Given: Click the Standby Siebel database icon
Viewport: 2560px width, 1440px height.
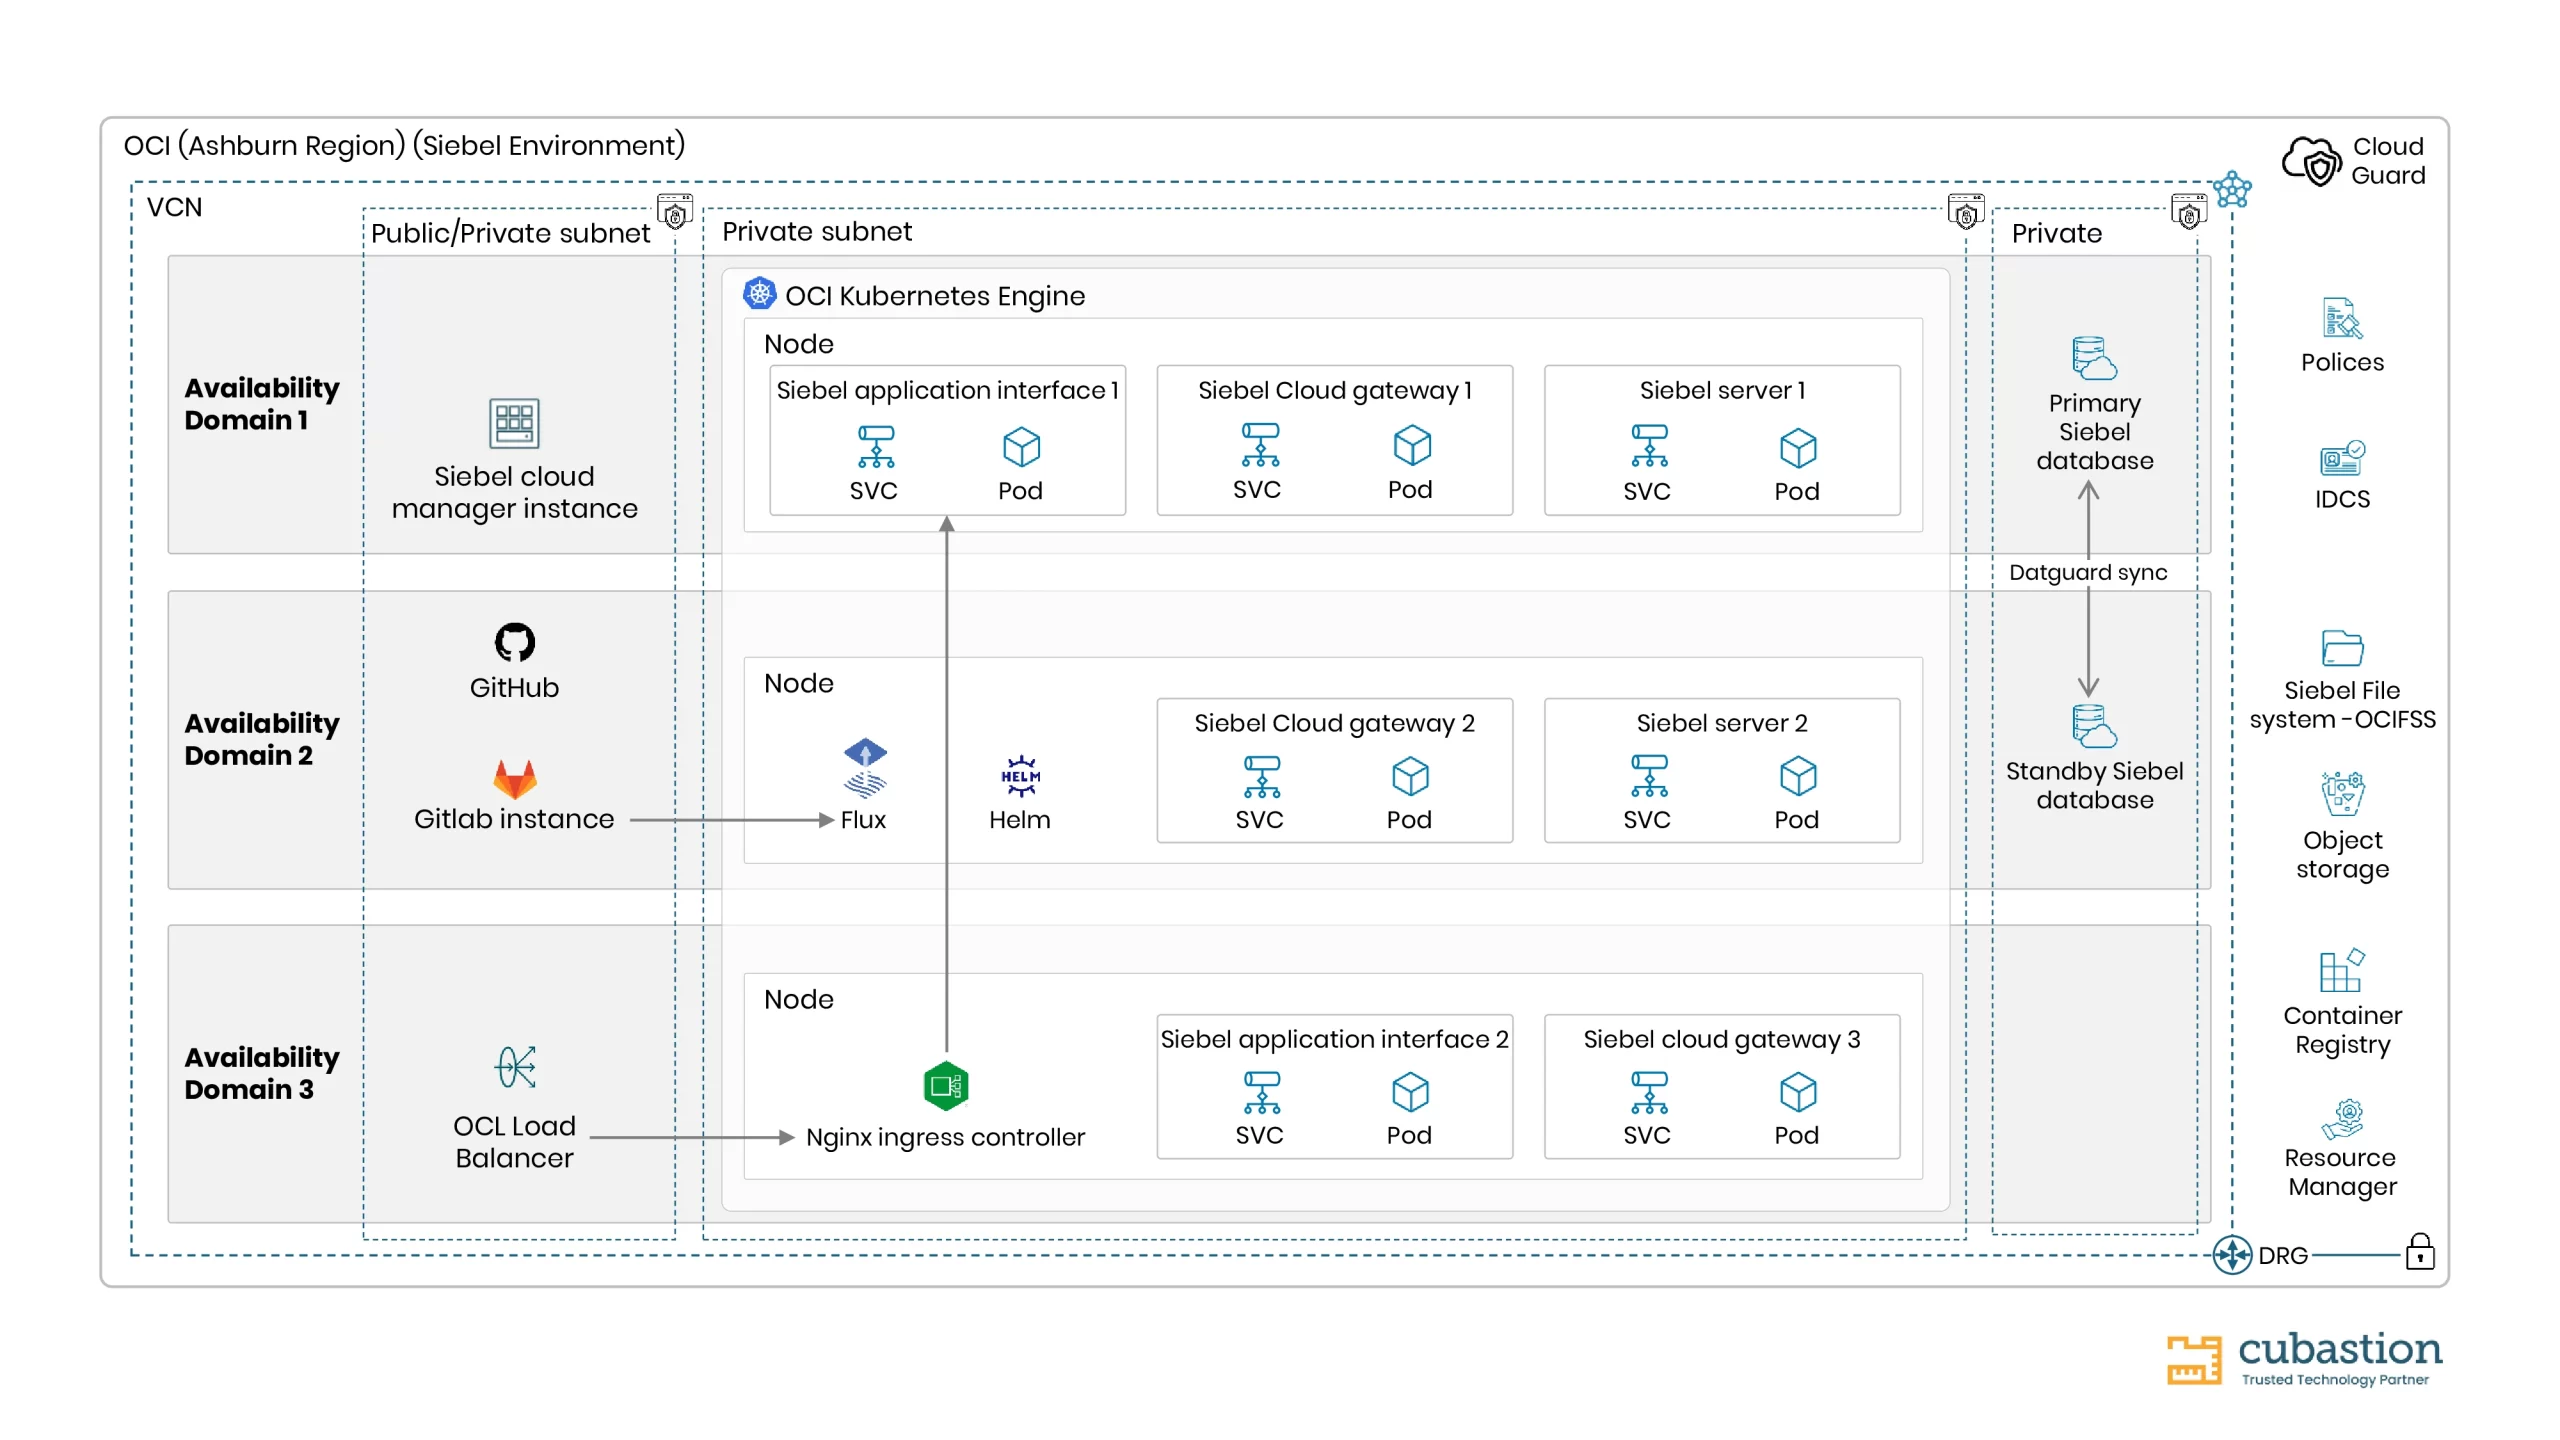Looking at the screenshot, I should click(x=2093, y=726).
